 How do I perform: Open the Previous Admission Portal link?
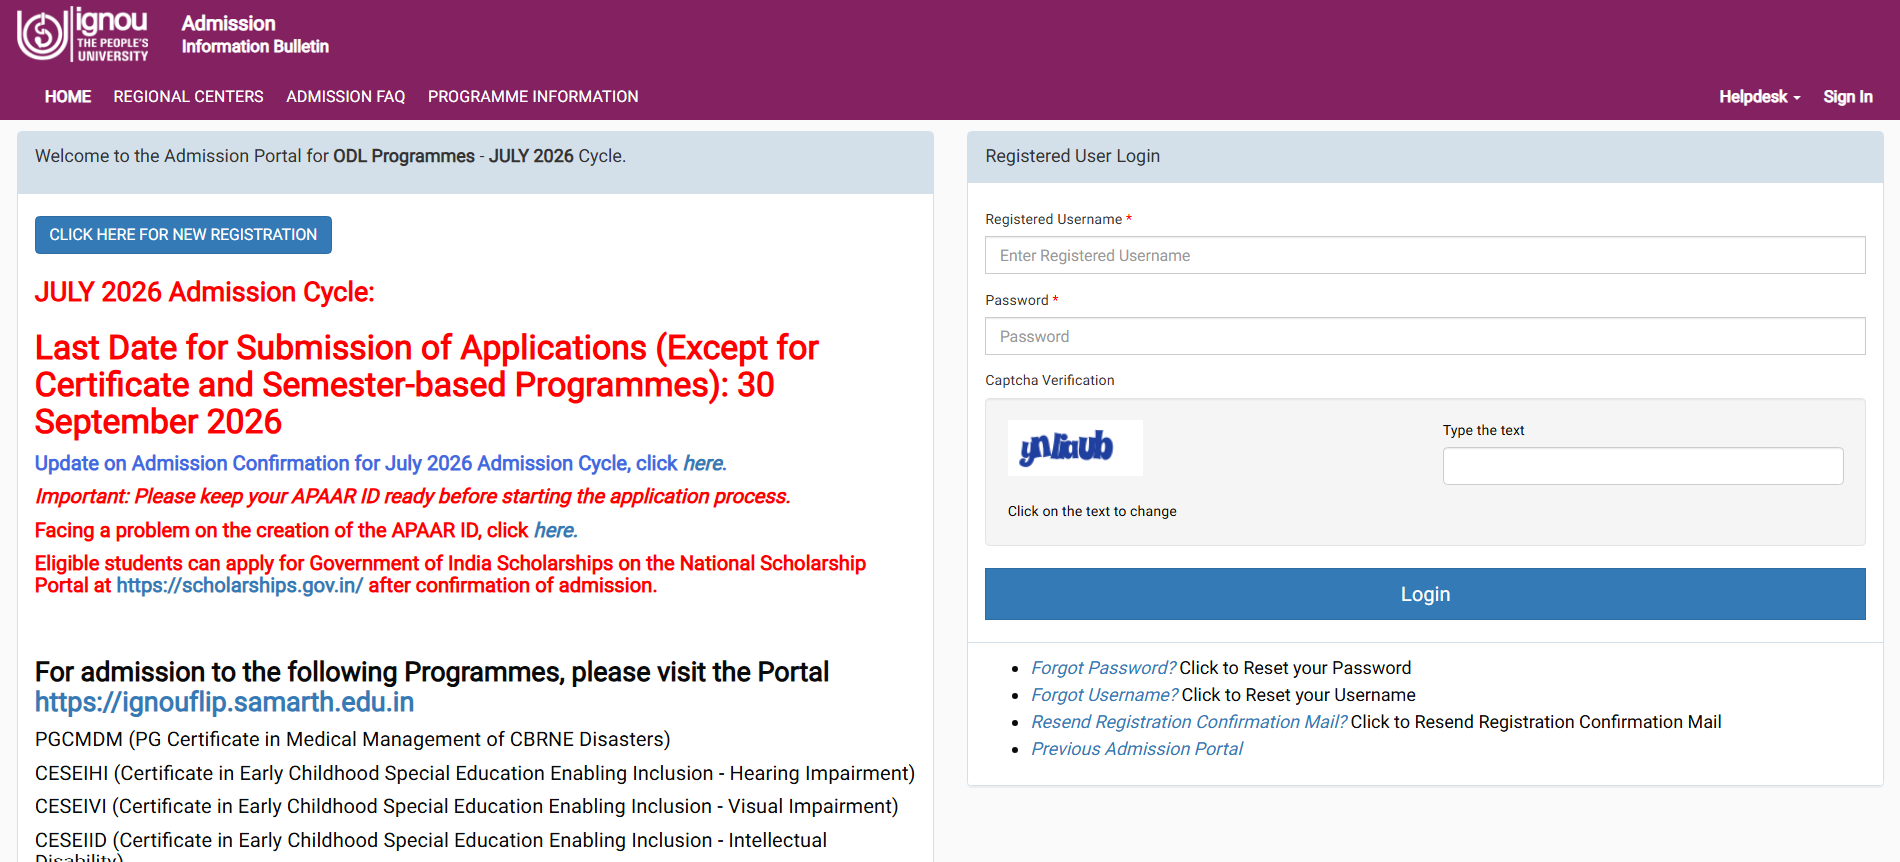(x=1137, y=749)
